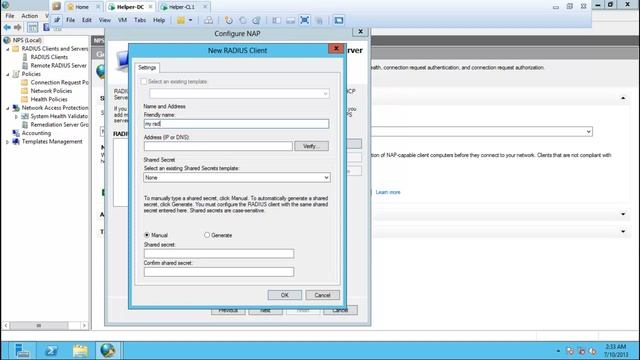Collapse the Policies tree node
Image resolution: width=640 pixels, height=360 pixels.
pos(8,74)
